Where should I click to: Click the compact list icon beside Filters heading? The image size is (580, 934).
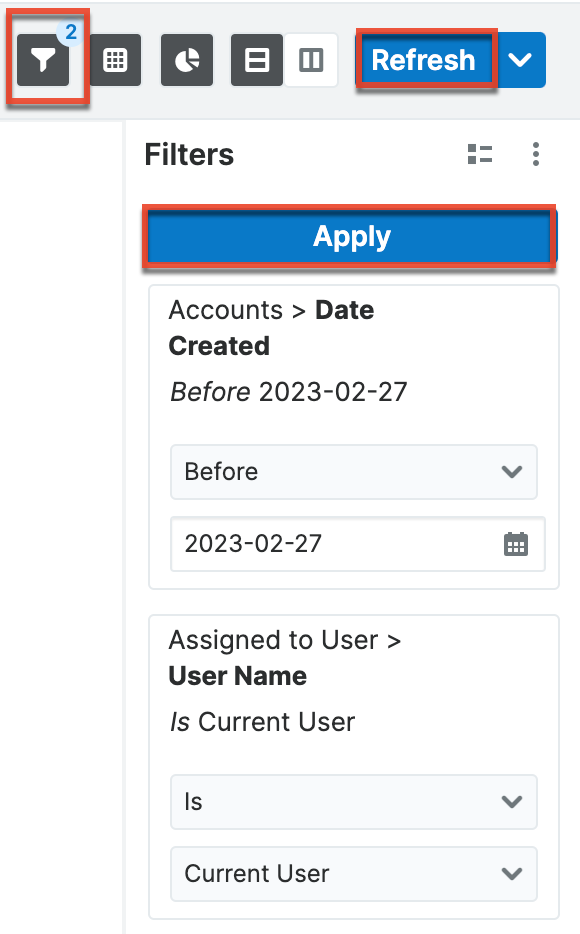point(480,154)
